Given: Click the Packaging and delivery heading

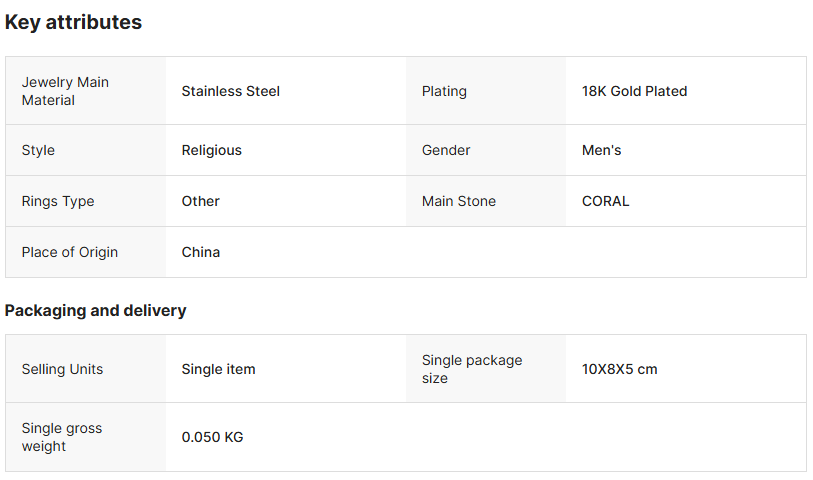Looking at the screenshot, I should [95, 310].
